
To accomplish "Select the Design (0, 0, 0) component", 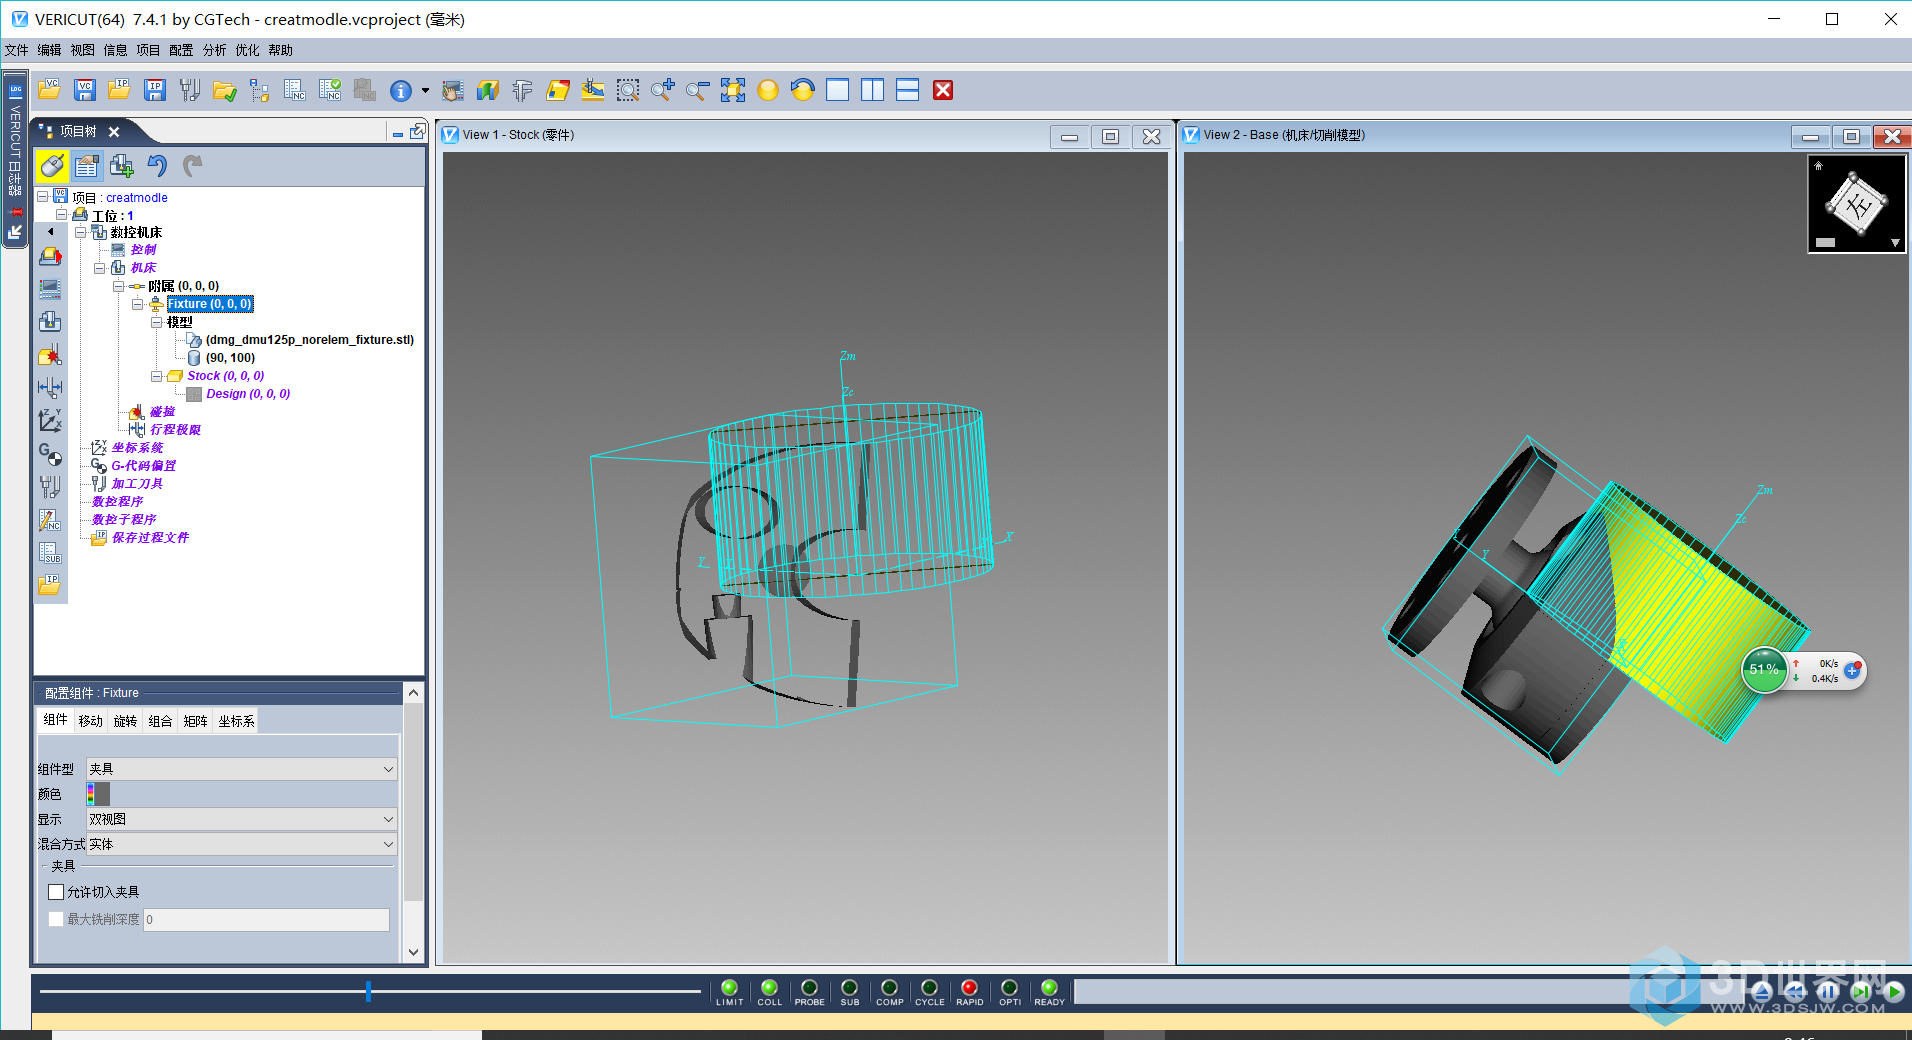I will [x=248, y=394].
